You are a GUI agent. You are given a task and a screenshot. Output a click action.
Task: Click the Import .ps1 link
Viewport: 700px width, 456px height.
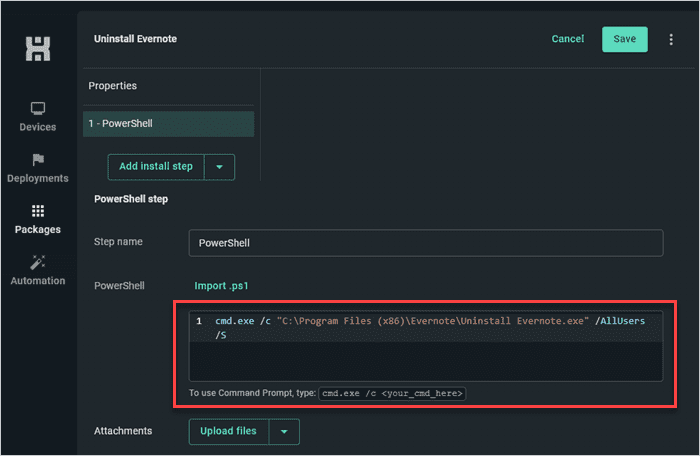(221, 286)
